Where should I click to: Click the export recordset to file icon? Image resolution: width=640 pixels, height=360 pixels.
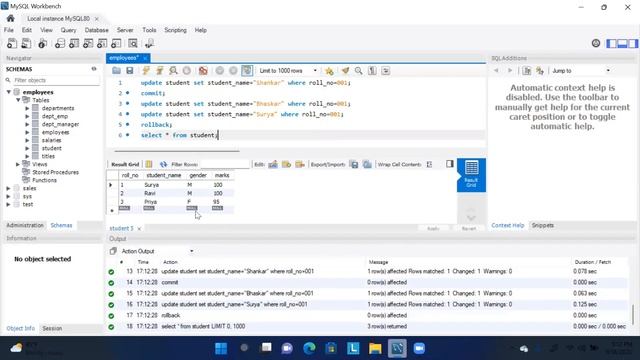pos(354,164)
